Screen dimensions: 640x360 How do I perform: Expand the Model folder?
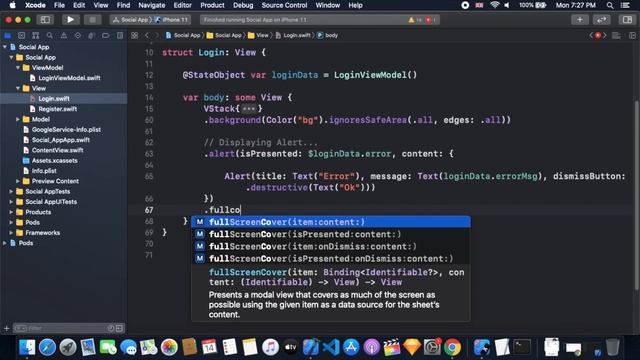18,119
